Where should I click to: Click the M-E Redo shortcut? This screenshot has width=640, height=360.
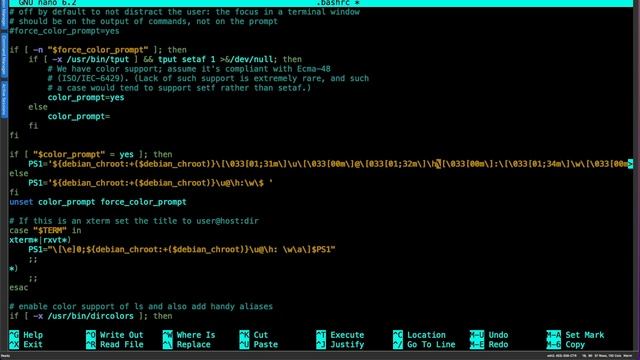click(489, 344)
